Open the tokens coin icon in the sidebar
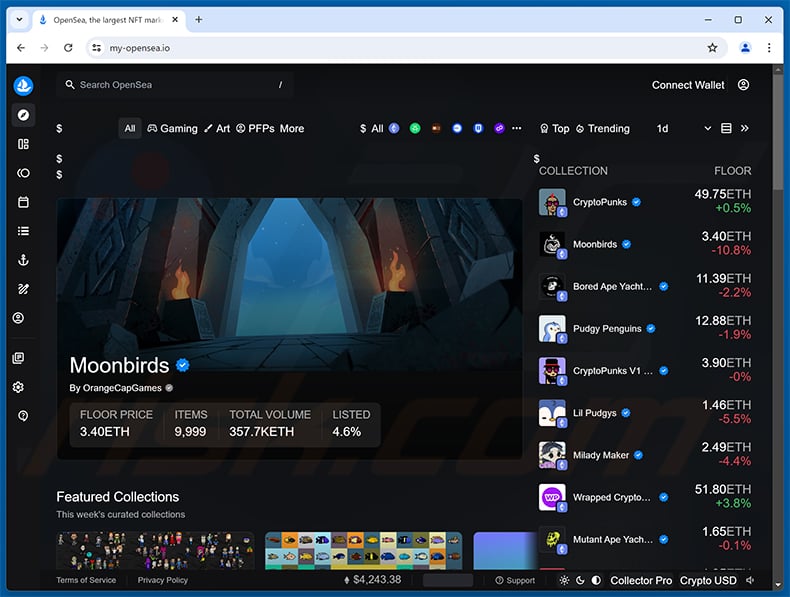Viewport: 790px width, 597px height. (x=23, y=173)
